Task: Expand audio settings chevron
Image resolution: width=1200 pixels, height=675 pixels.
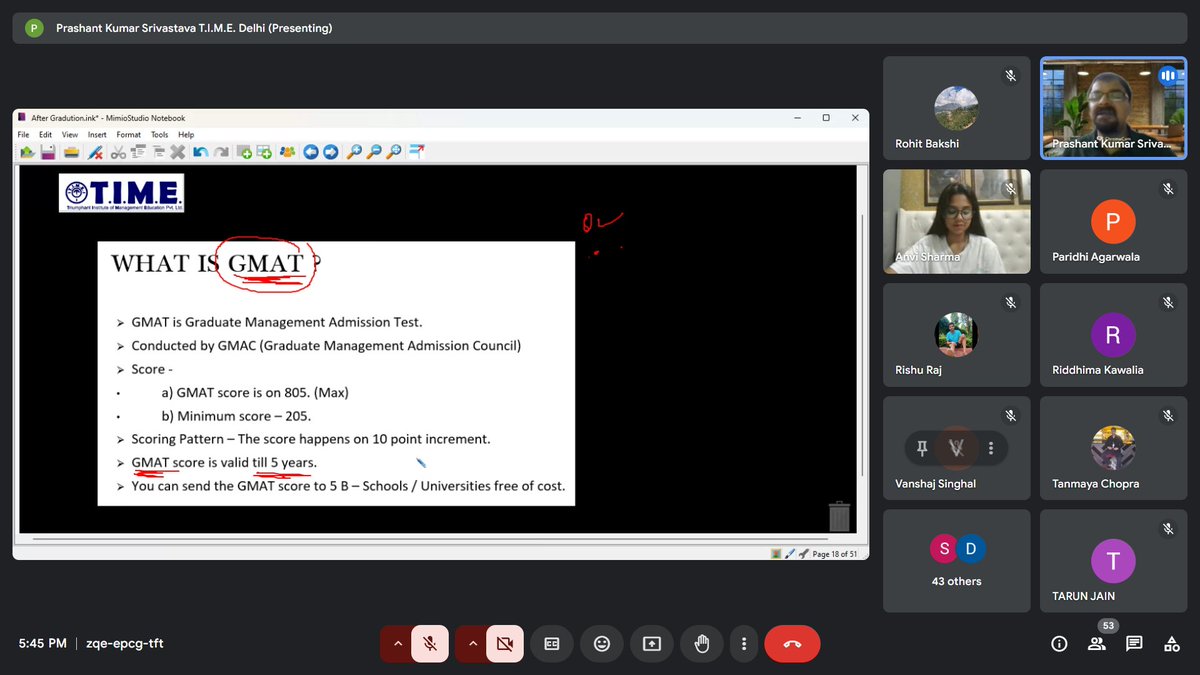Action: pos(397,644)
